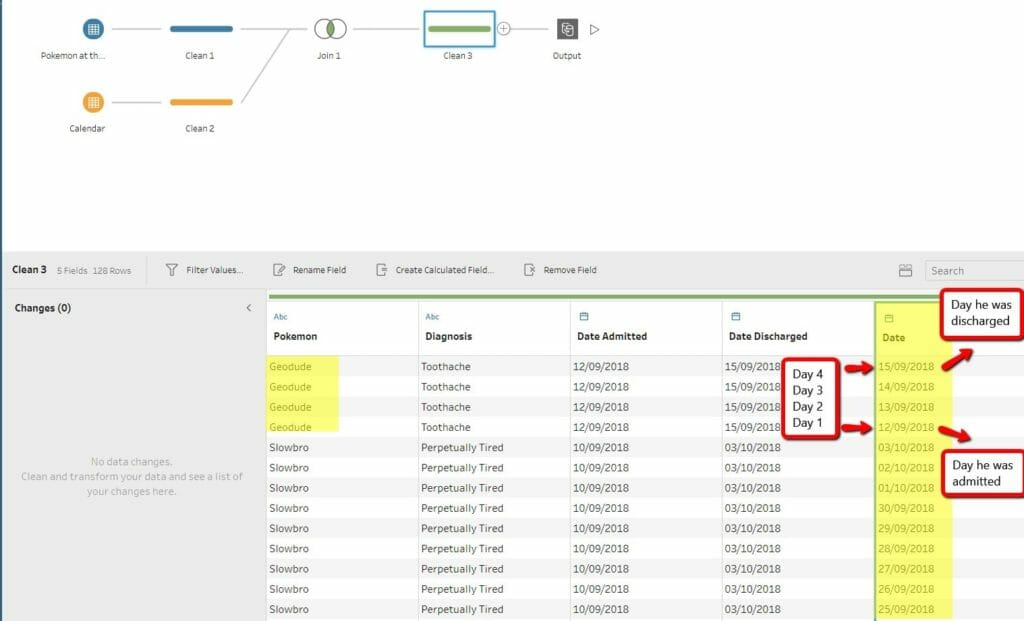The width and height of the screenshot is (1024, 621).
Task: Click the Output step label
Action: (567, 56)
